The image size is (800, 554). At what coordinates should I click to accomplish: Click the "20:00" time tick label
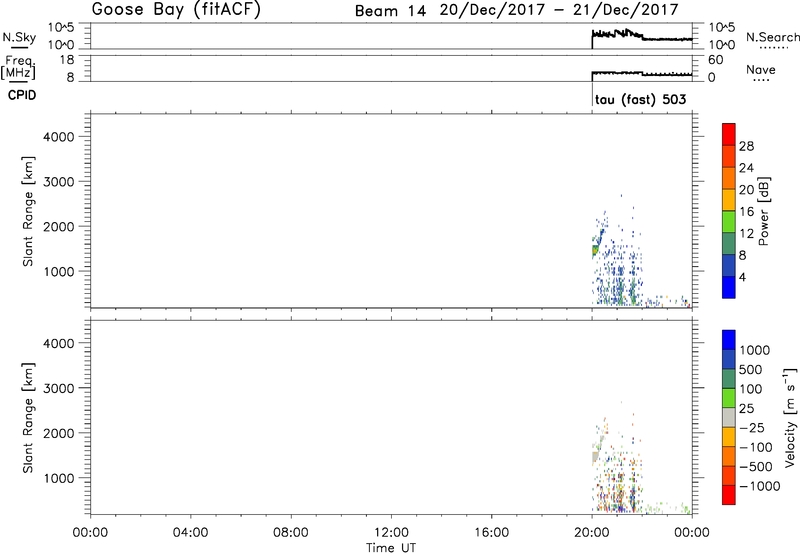pos(591,533)
